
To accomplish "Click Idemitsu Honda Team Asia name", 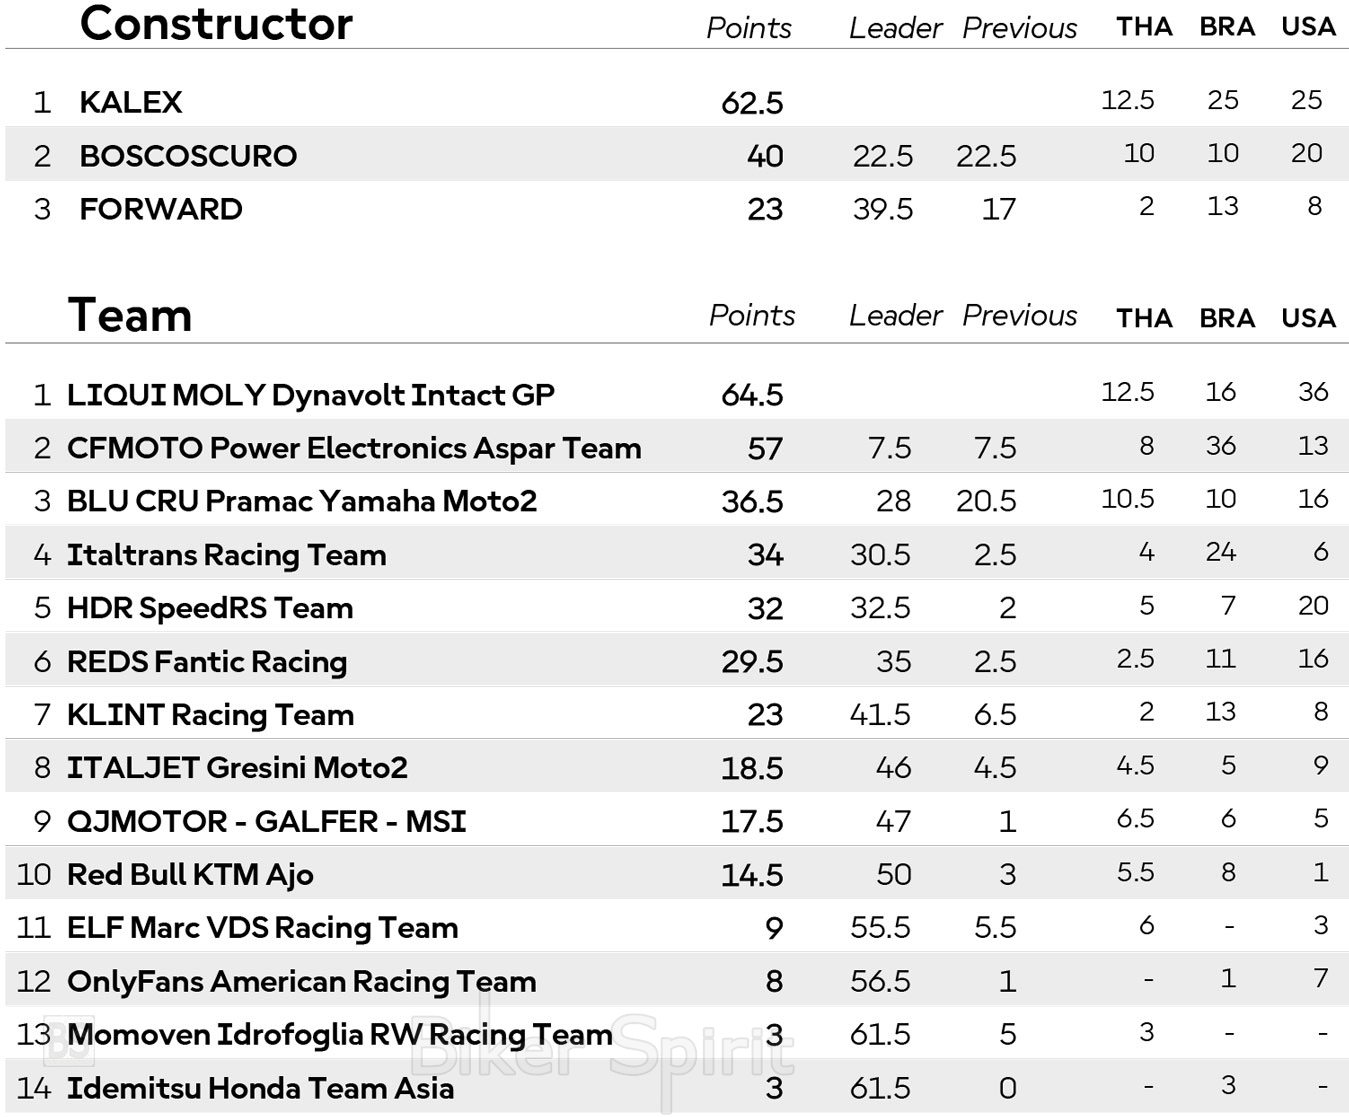I will (x=260, y=1088).
